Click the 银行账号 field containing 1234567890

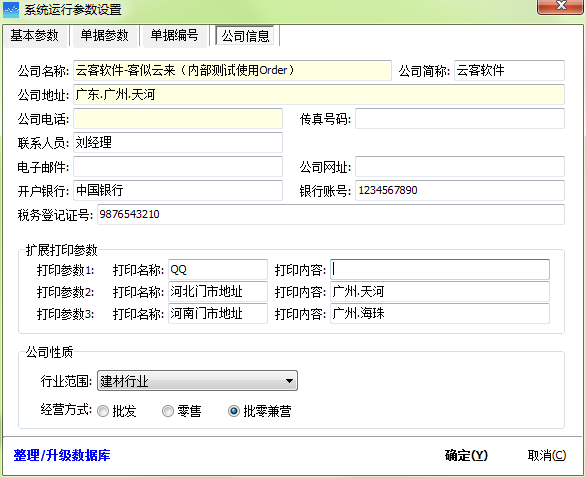point(460,191)
